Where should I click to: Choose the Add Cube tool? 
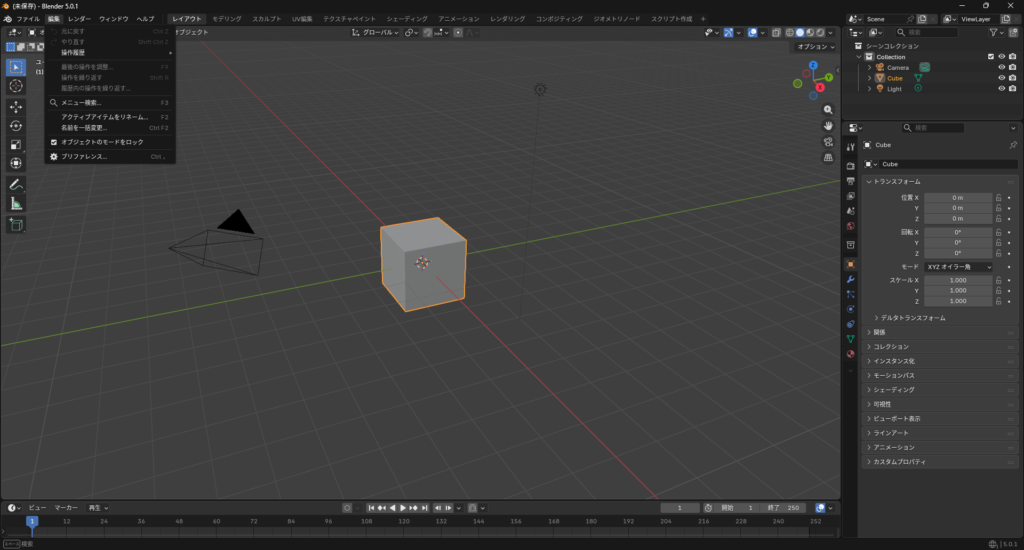(16, 225)
